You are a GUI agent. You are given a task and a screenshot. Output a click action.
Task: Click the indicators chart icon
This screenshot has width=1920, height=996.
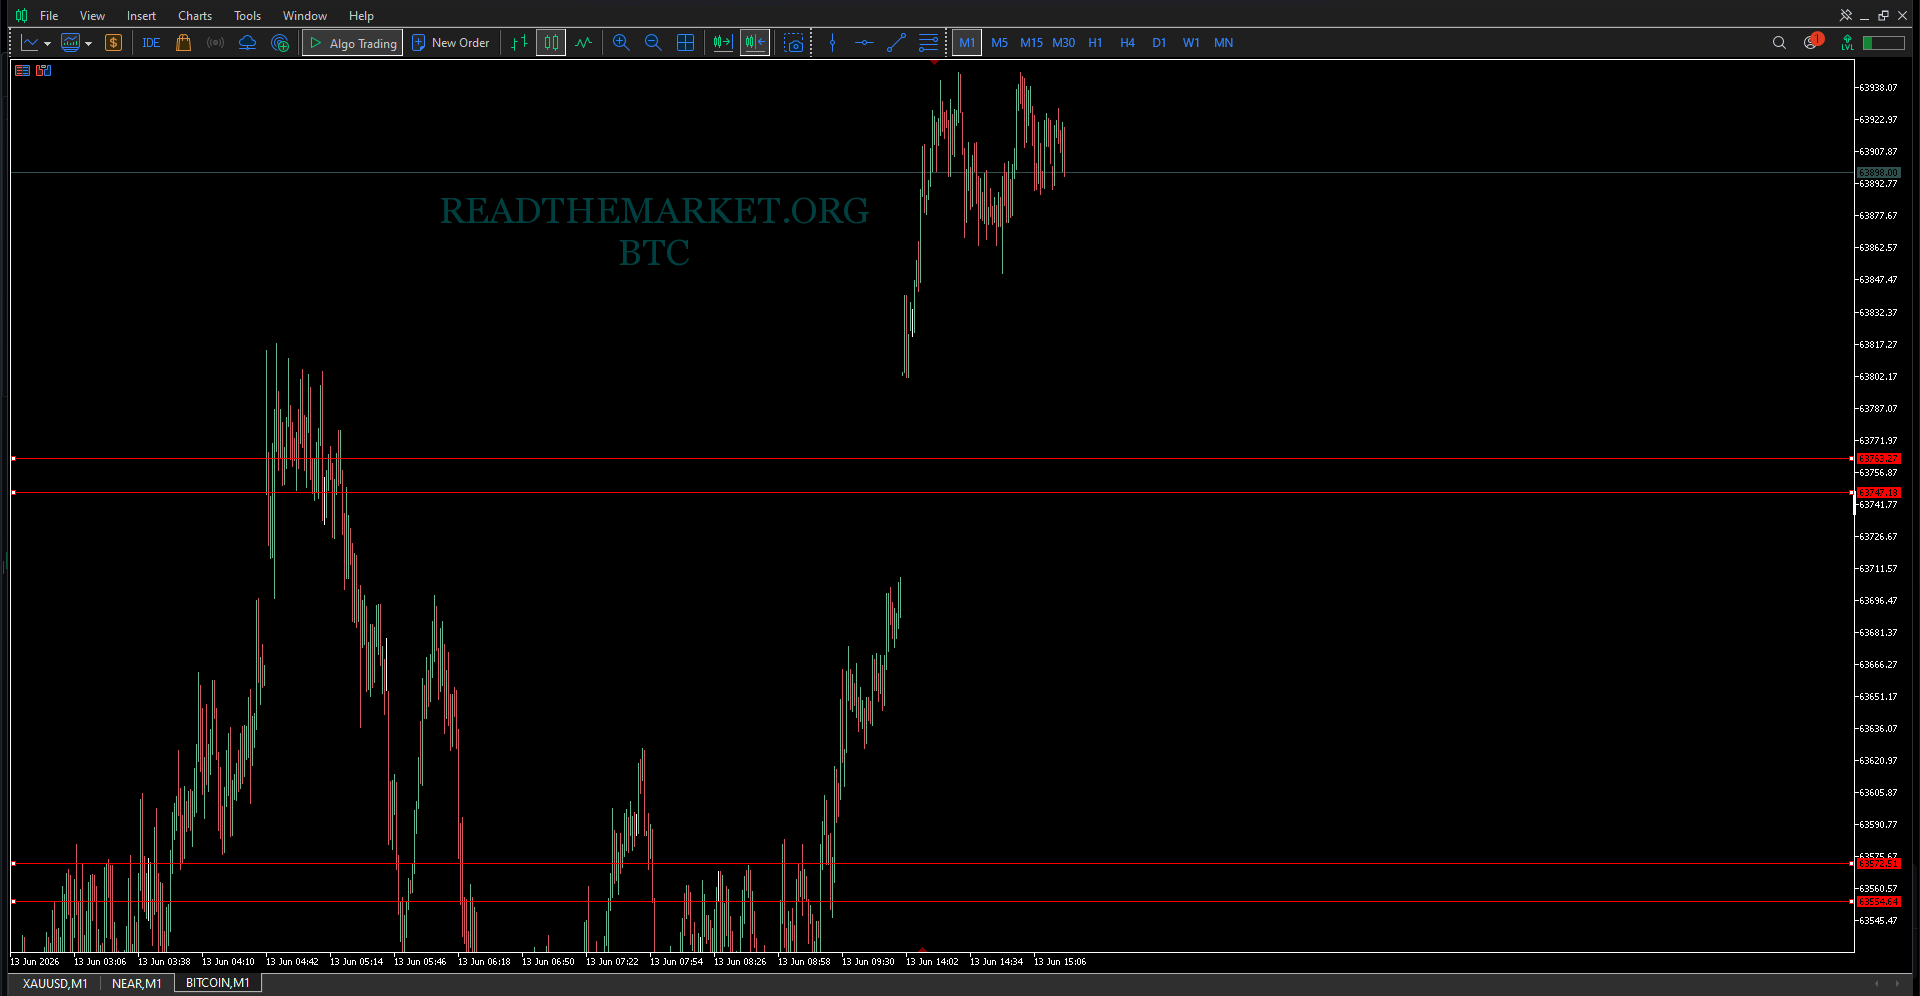tap(70, 43)
